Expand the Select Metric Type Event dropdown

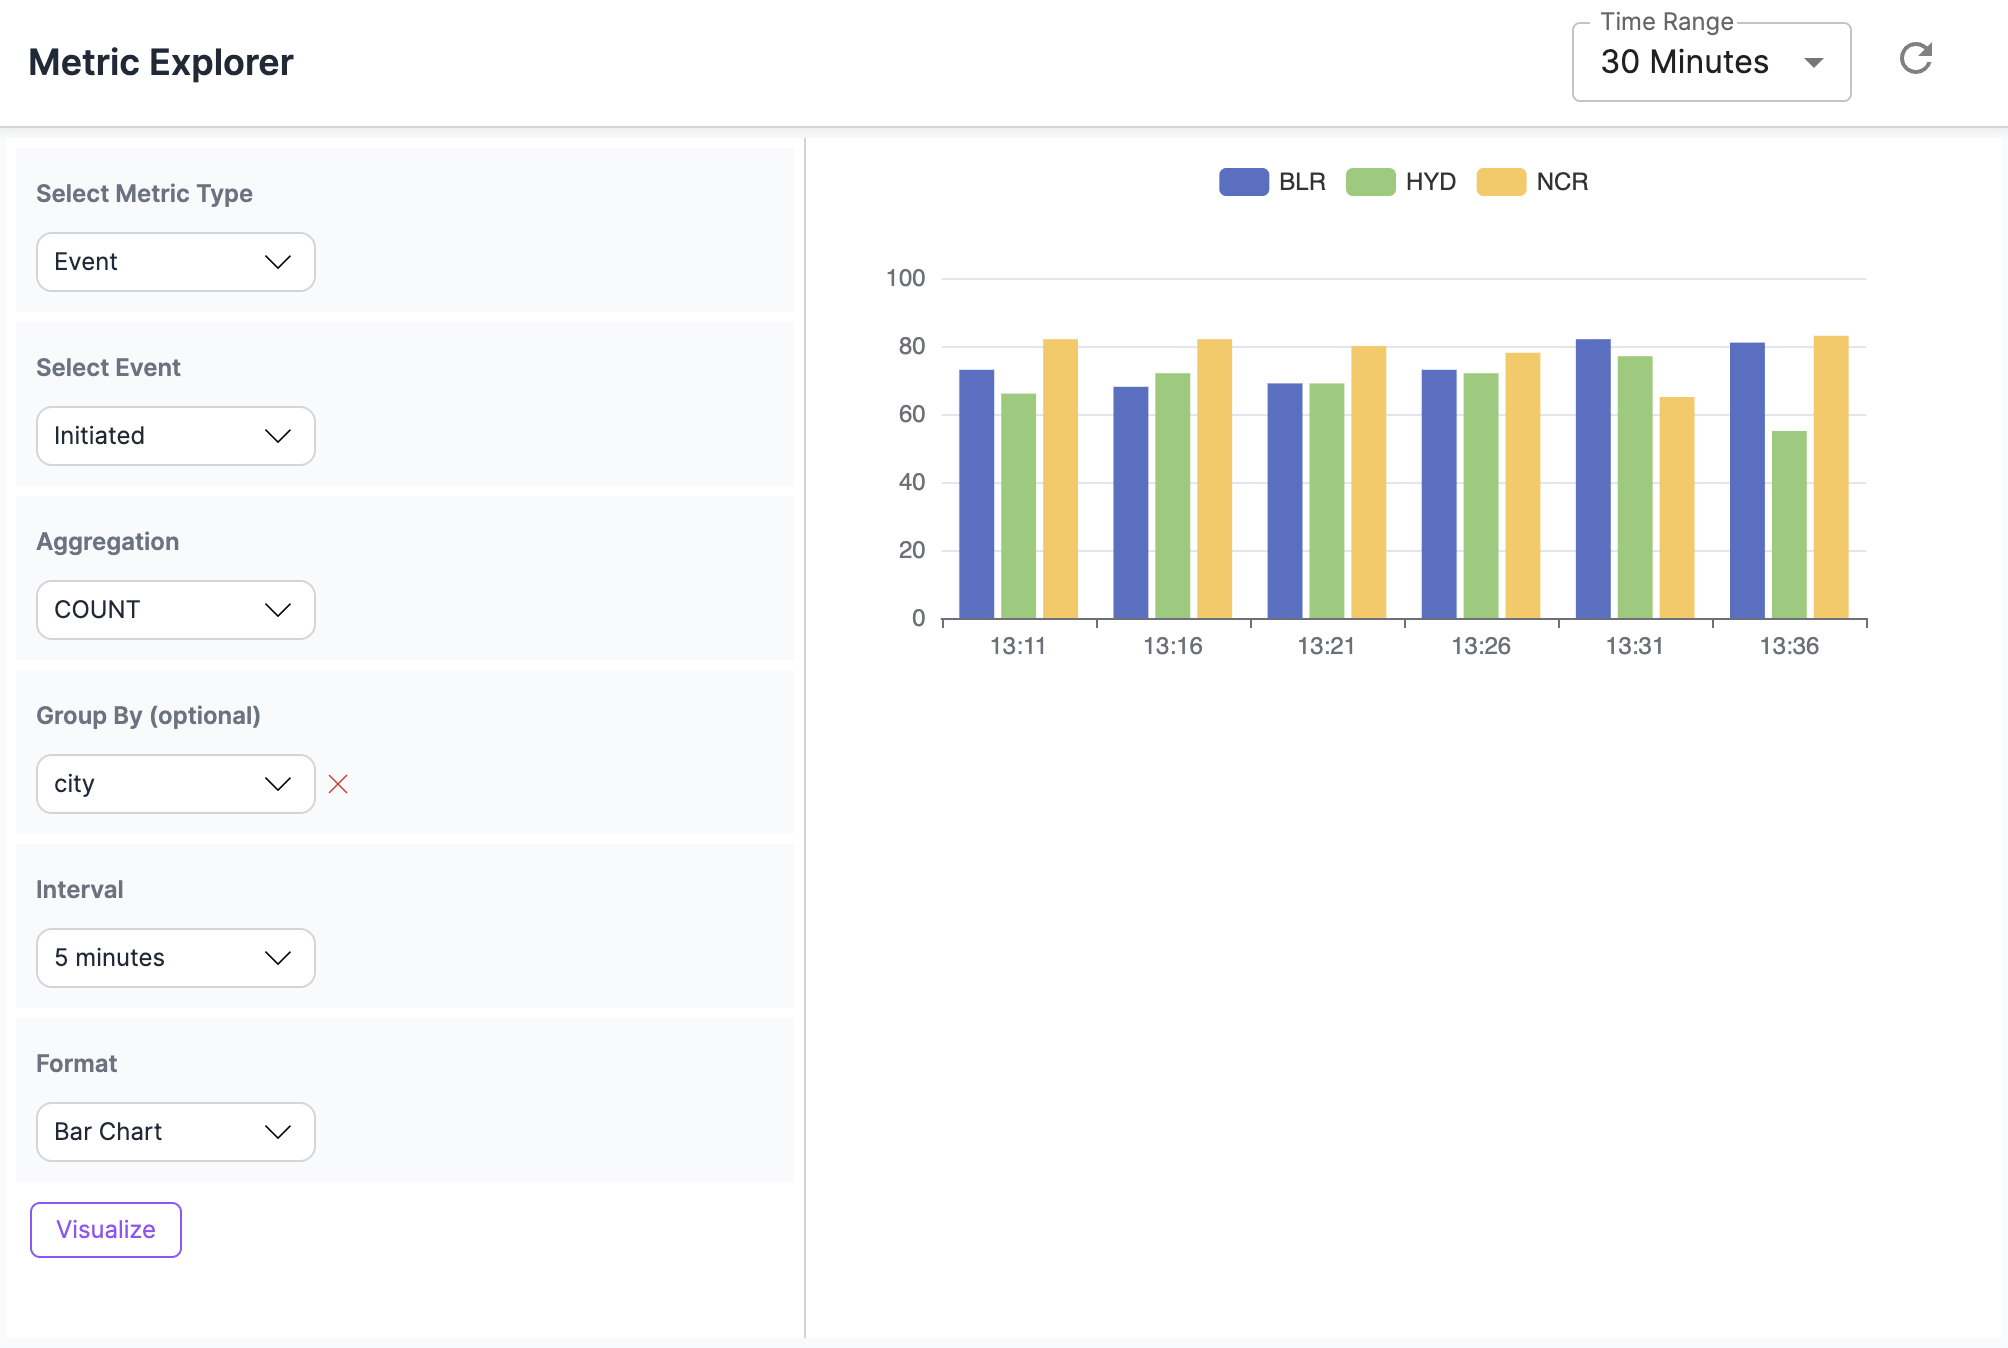[x=176, y=262]
